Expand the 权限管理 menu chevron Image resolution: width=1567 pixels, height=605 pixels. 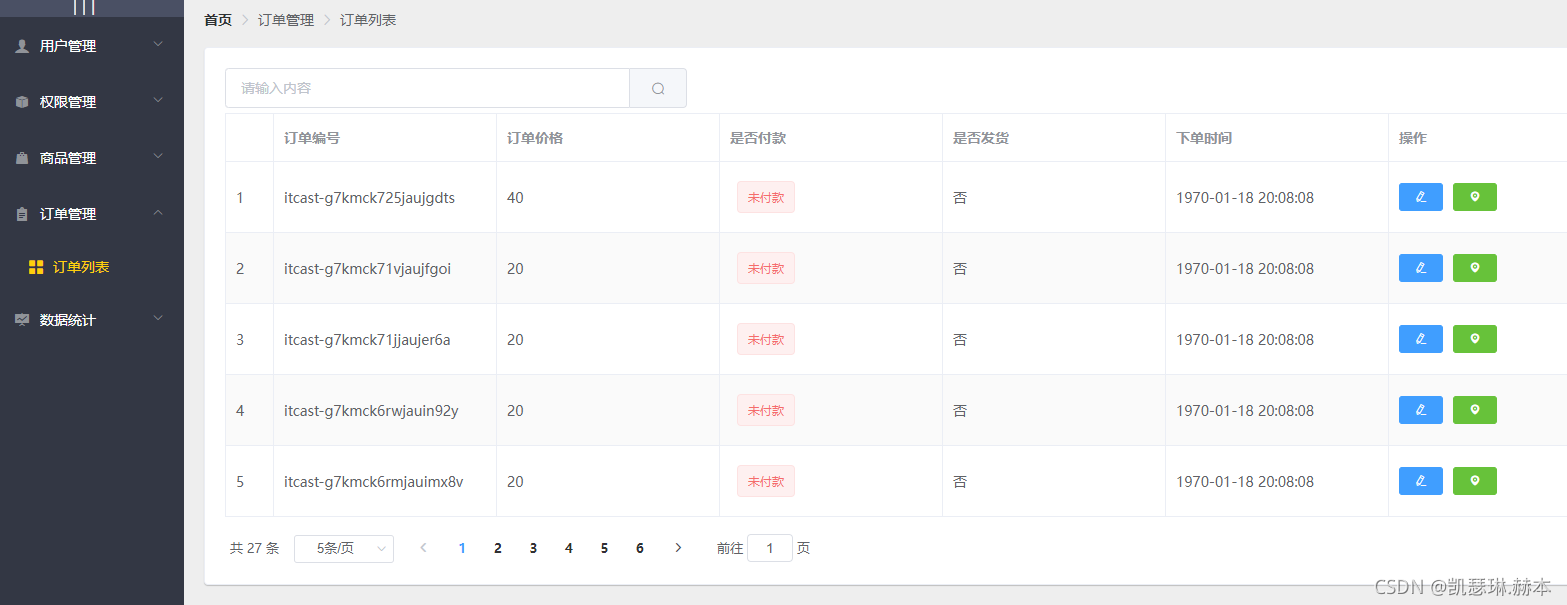coord(158,101)
